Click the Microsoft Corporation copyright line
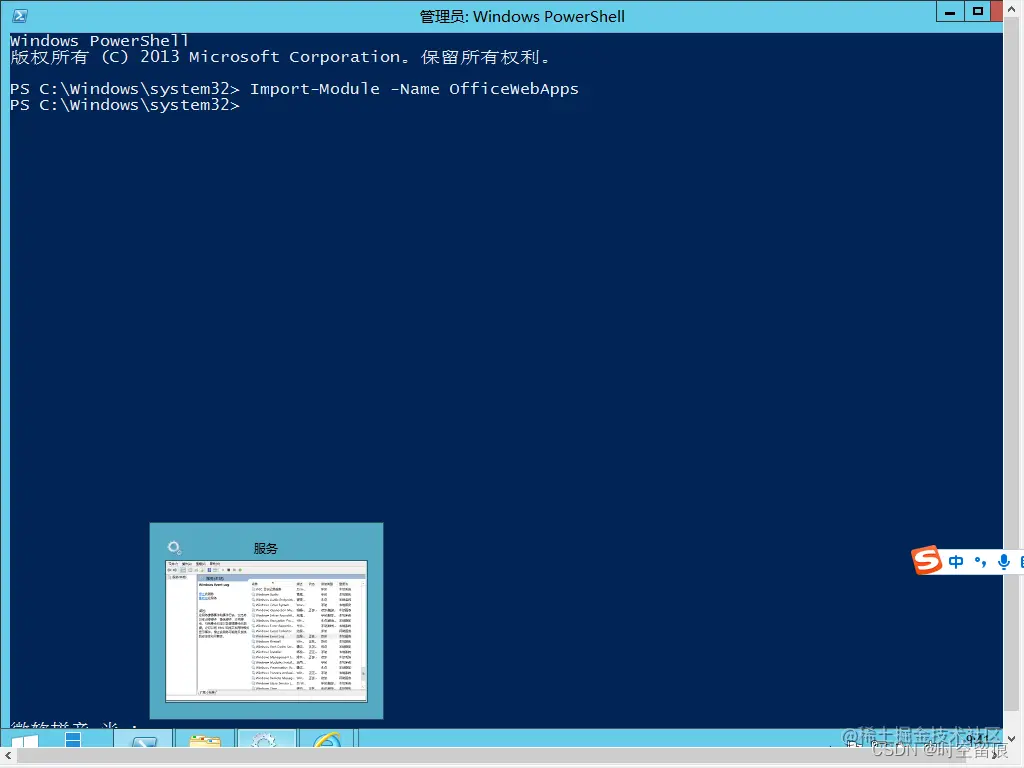The height and width of the screenshot is (768, 1024). click(x=280, y=57)
